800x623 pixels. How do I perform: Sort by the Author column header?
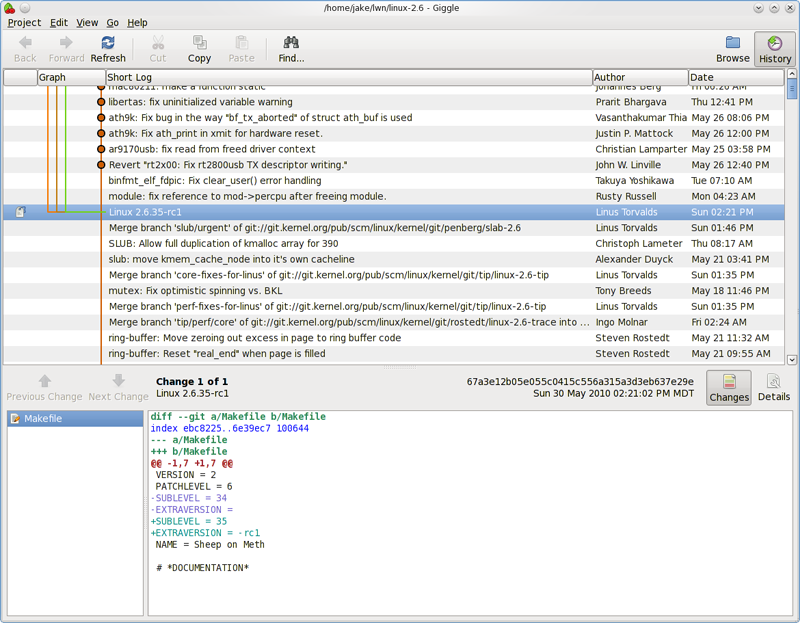640,77
